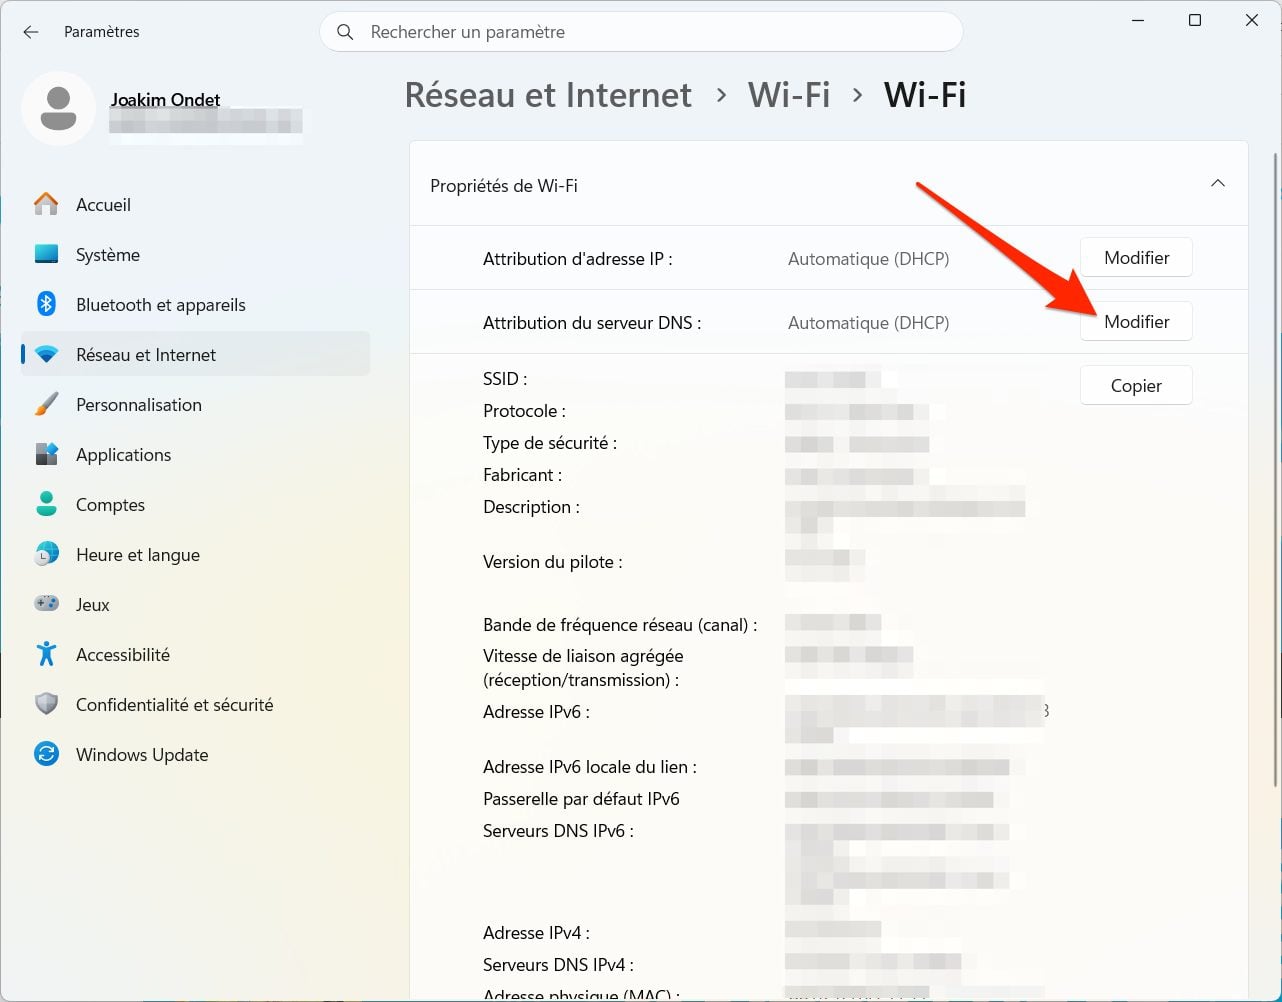The width and height of the screenshot is (1282, 1002).
Task: Click the Comptes person icon
Action: click(46, 504)
